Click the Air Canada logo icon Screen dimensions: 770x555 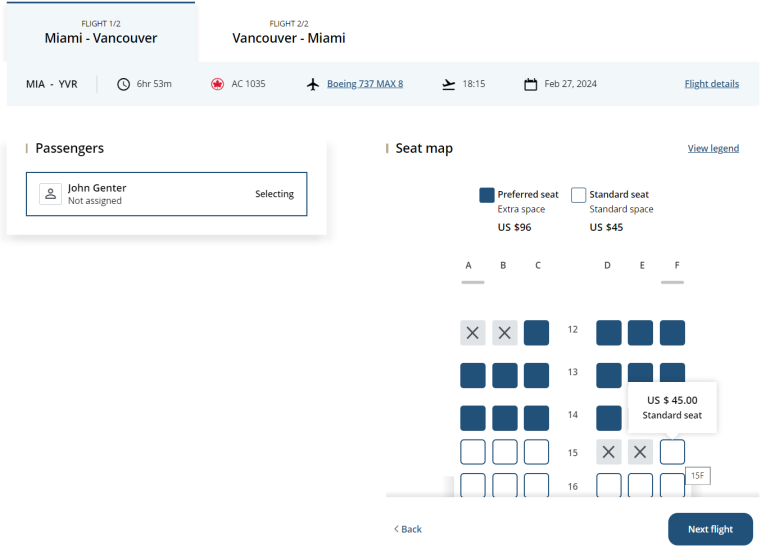(x=217, y=84)
